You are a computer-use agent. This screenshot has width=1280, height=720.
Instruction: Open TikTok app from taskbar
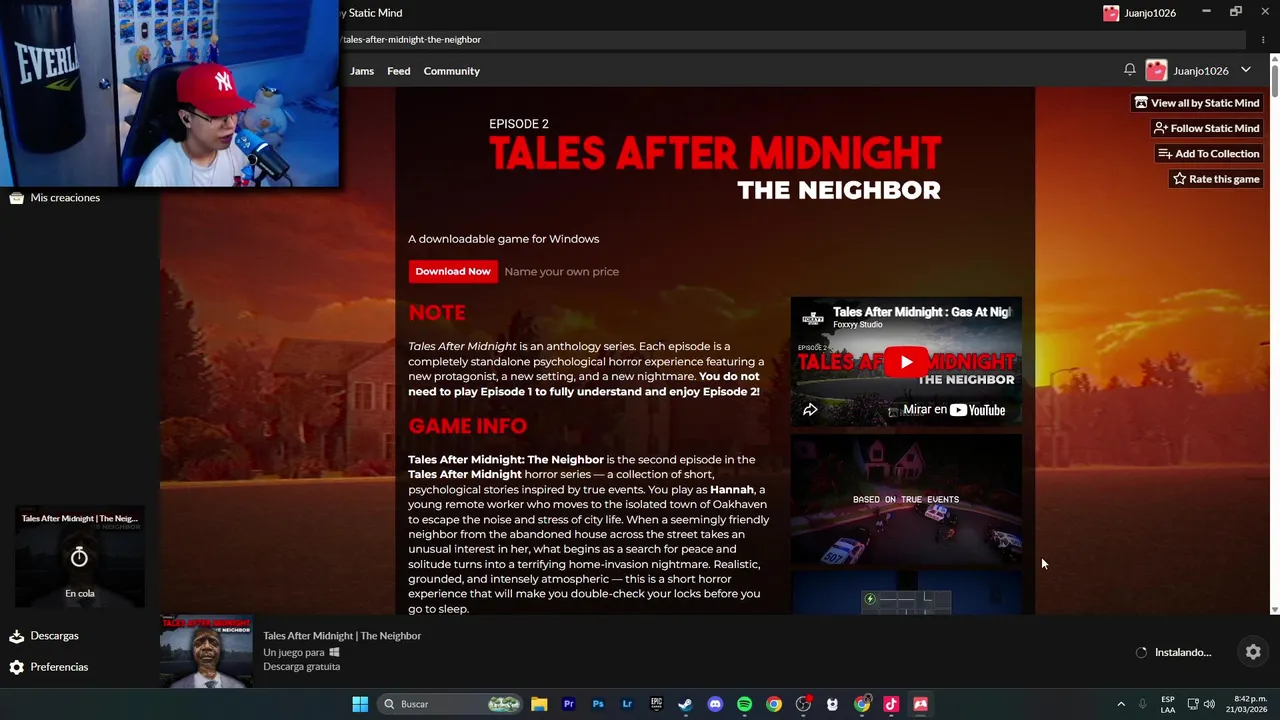coord(891,704)
